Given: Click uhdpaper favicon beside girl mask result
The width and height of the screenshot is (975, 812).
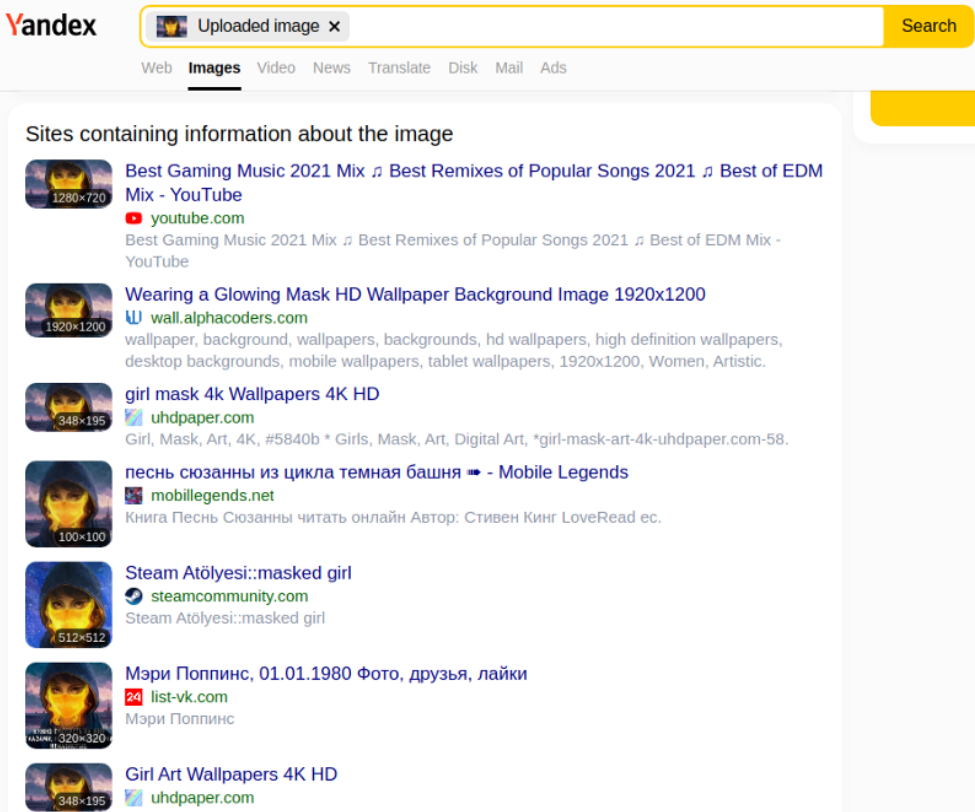Looking at the screenshot, I should click(134, 417).
